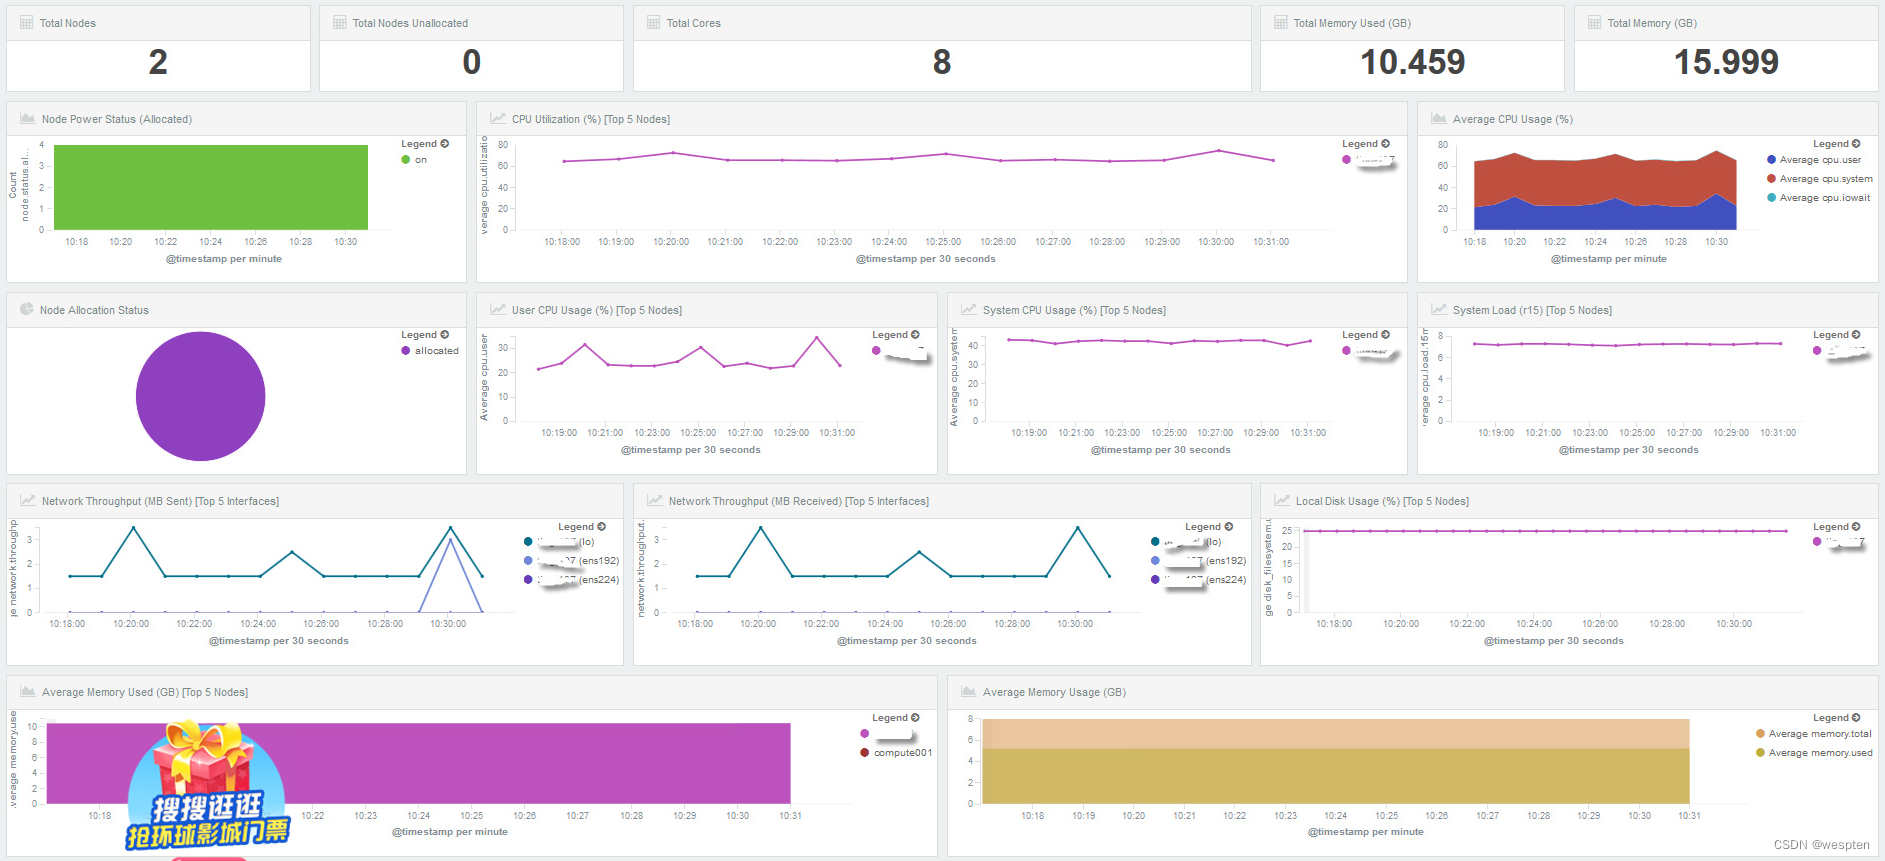Image resolution: width=1885 pixels, height=861 pixels.
Task: Click the Total Nodes Unallocated panel icon
Action: [x=339, y=23]
